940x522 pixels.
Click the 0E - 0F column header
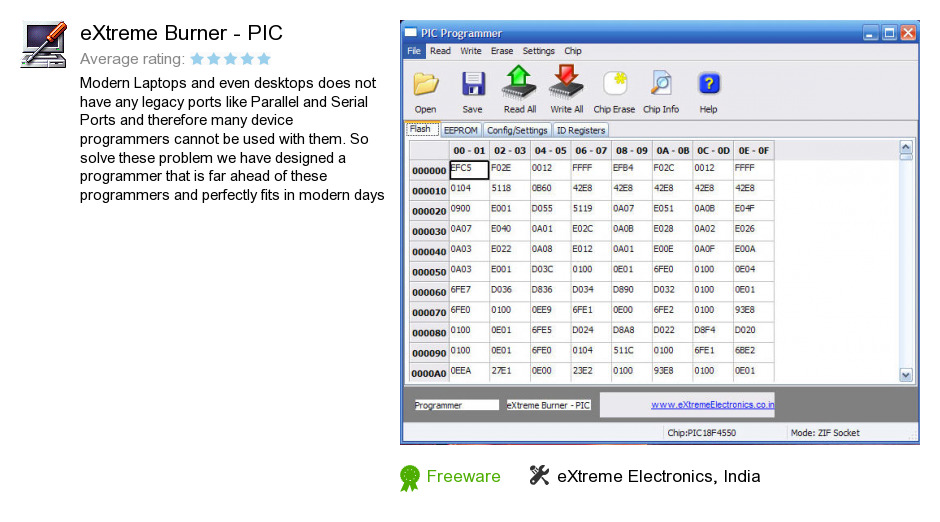(x=754, y=150)
